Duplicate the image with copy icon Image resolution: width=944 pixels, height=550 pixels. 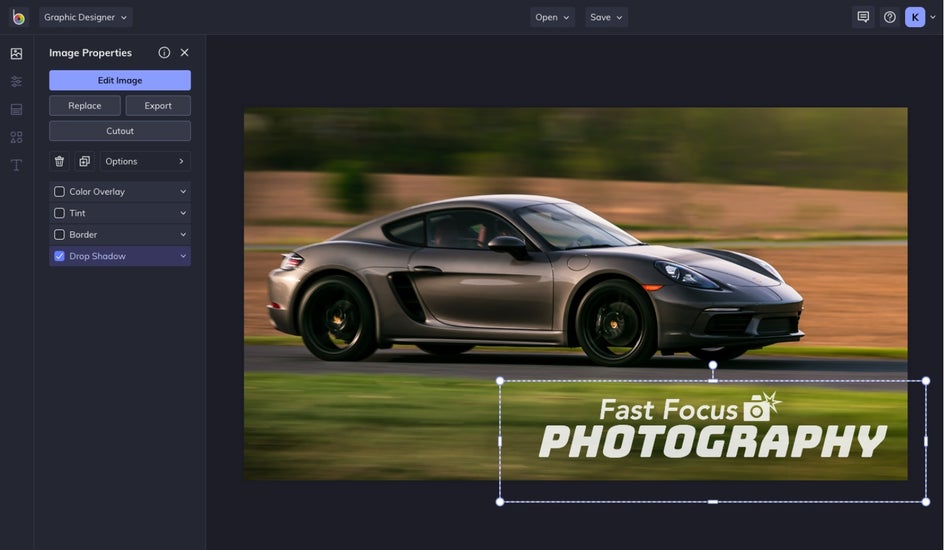(x=84, y=161)
